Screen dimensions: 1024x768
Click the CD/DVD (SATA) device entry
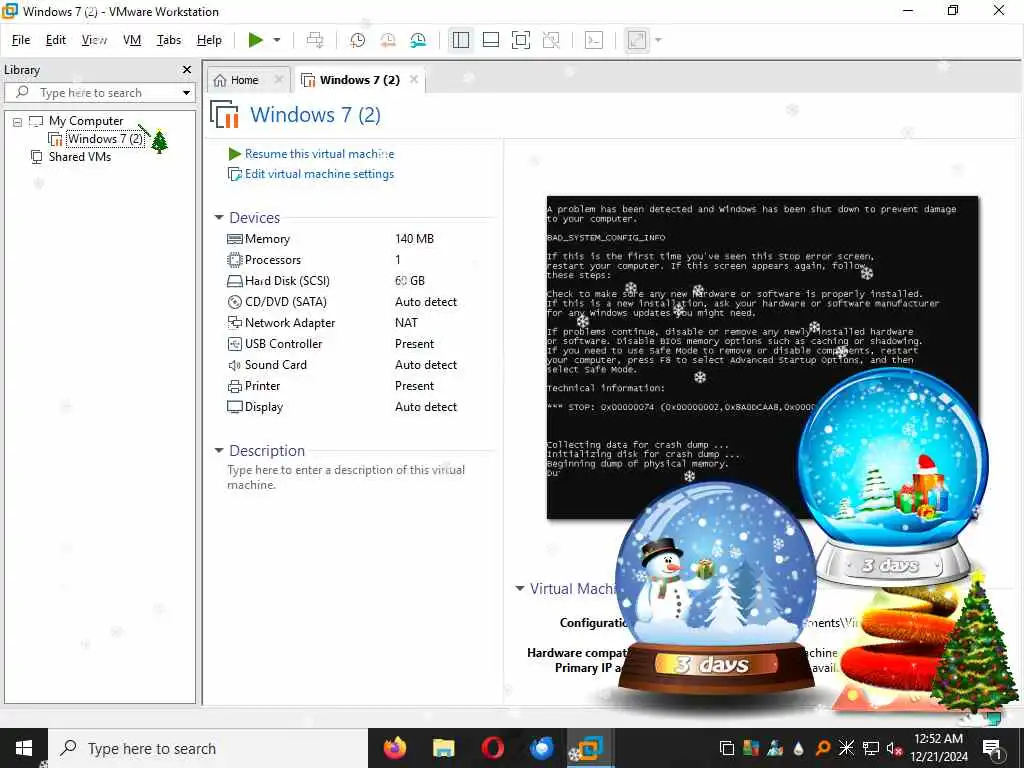[x=285, y=302]
